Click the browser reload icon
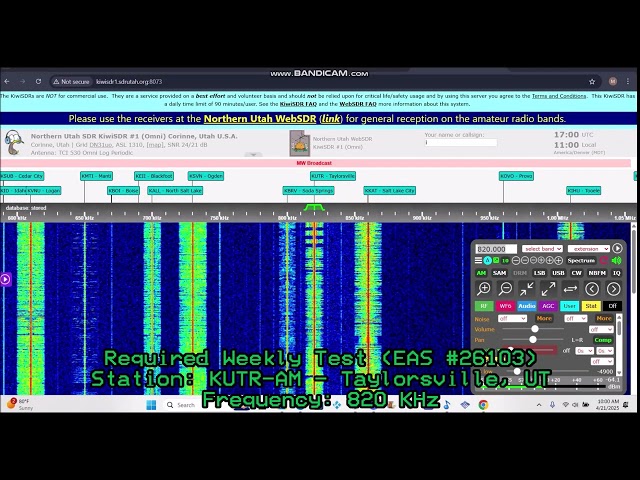 click(38, 82)
